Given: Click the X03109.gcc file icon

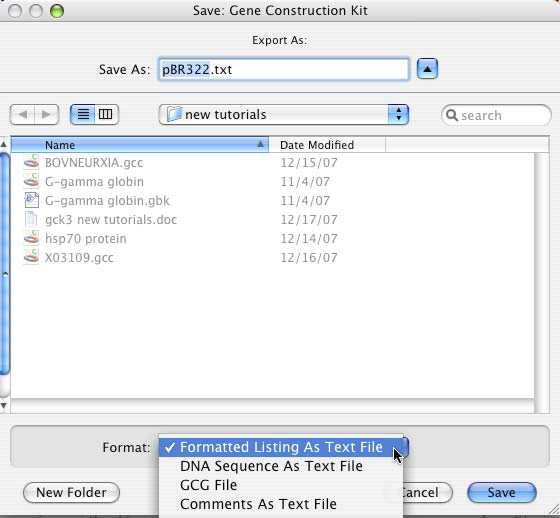Looking at the screenshot, I should tap(31, 257).
